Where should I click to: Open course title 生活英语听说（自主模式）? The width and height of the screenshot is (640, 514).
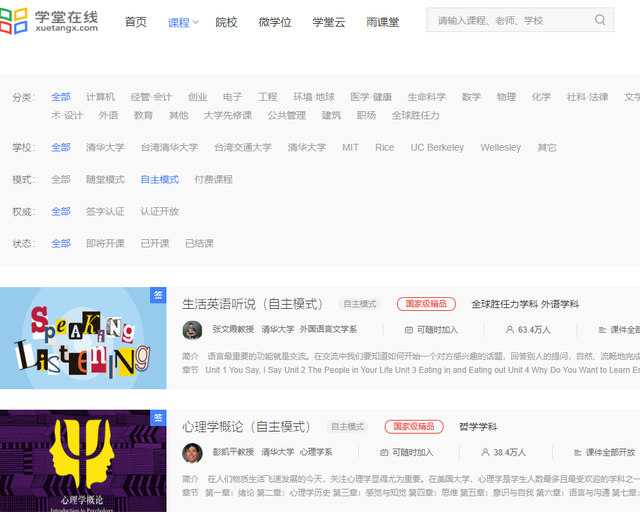pyautogui.click(x=253, y=304)
